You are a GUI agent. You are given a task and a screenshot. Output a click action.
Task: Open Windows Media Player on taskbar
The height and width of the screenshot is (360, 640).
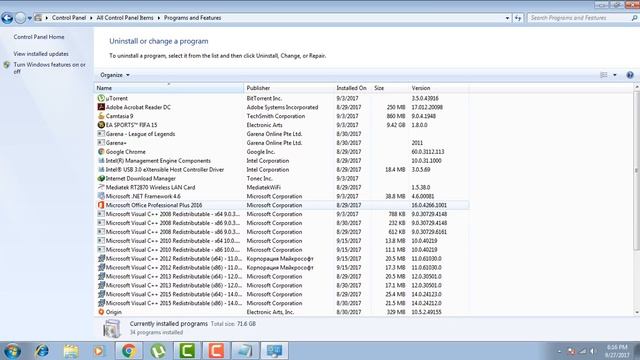pyautogui.click(x=99, y=351)
